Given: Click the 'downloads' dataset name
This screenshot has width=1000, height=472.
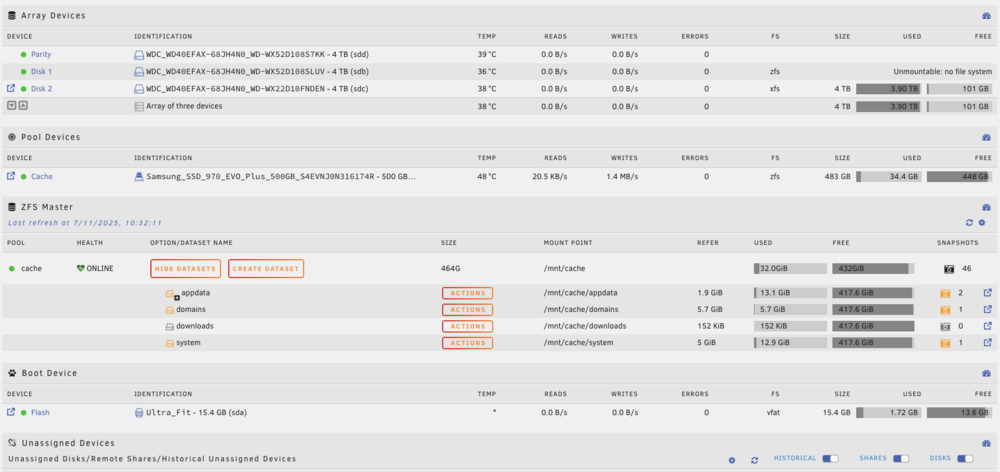Looking at the screenshot, I should click(x=195, y=326).
